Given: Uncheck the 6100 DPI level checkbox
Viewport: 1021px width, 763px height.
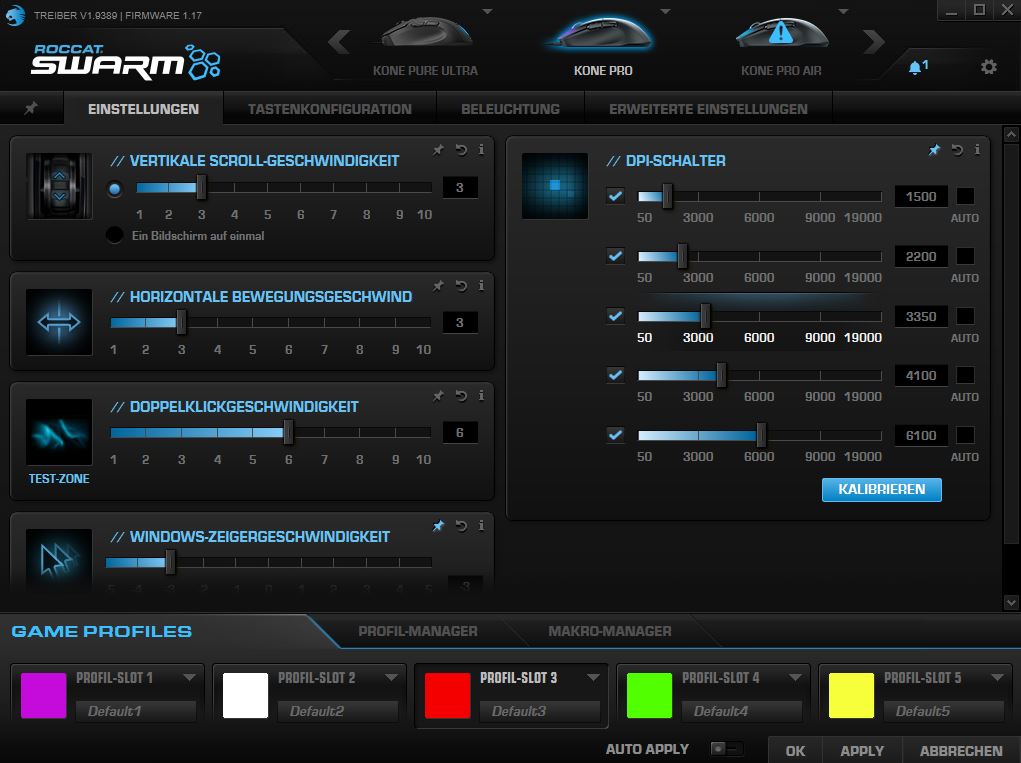Looking at the screenshot, I should (x=615, y=434).
